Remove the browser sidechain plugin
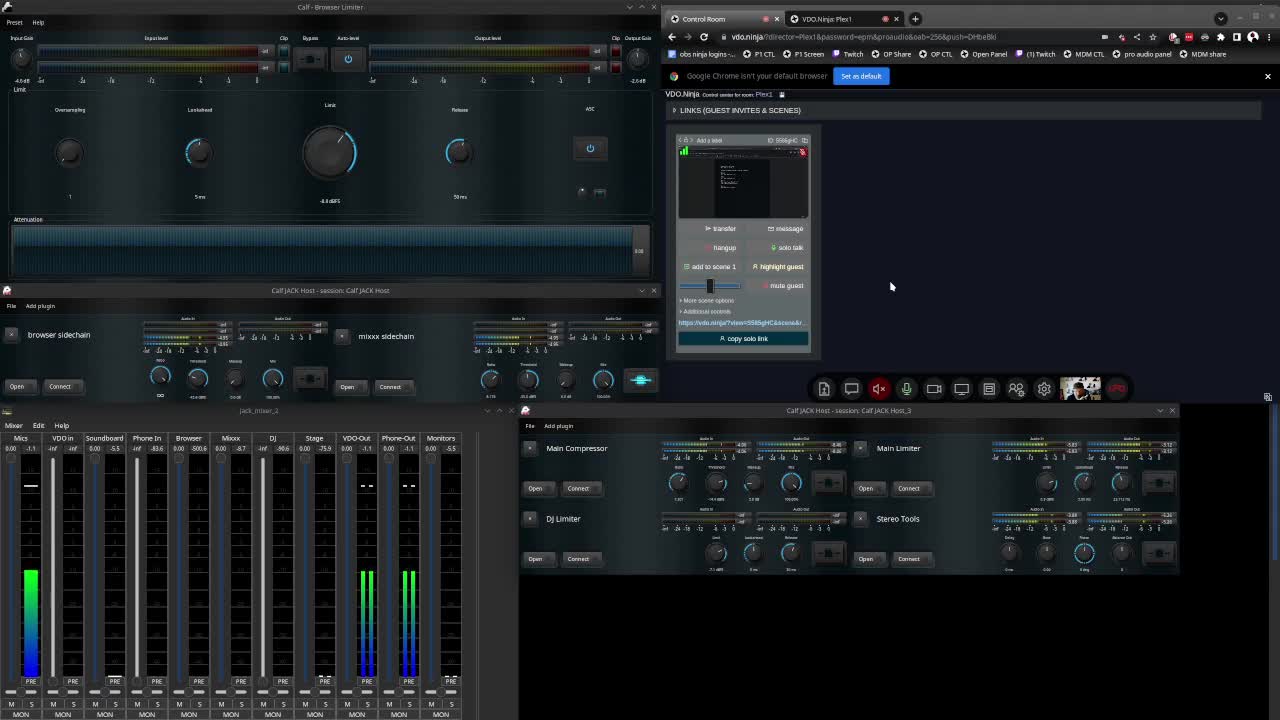Screen dimensions: 1280x720 11,335
